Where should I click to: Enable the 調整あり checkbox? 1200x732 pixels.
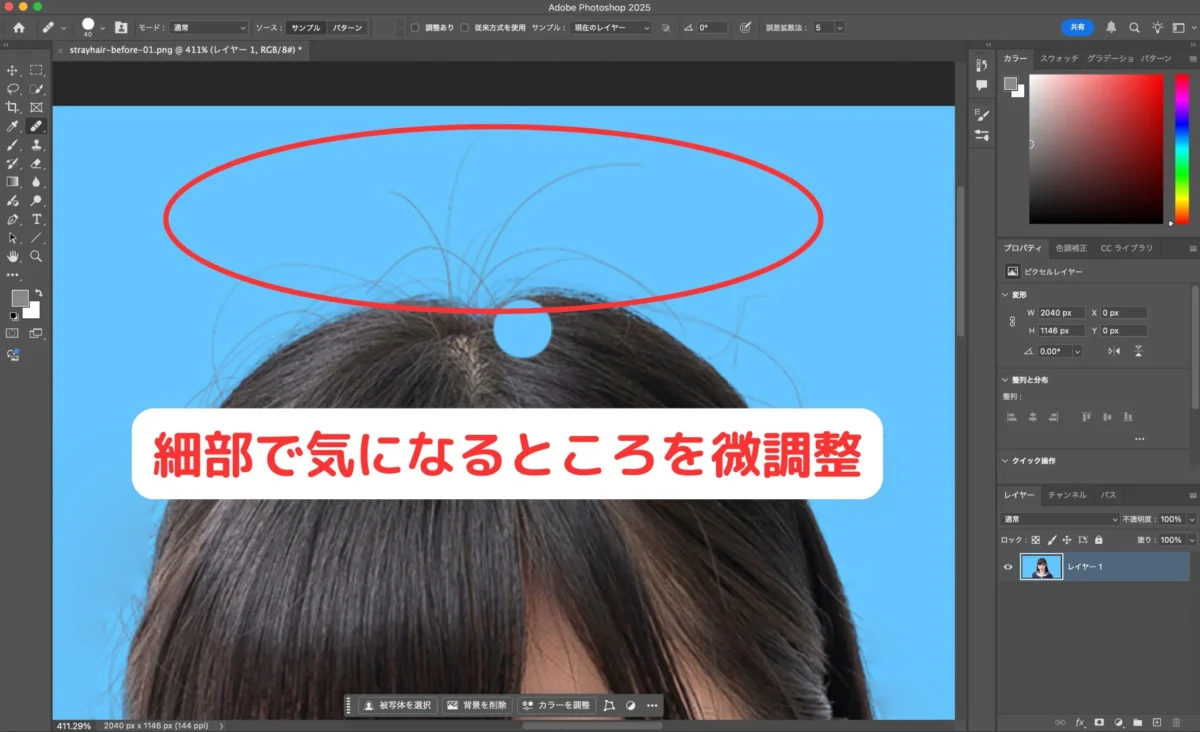click(x=415, y=28)
